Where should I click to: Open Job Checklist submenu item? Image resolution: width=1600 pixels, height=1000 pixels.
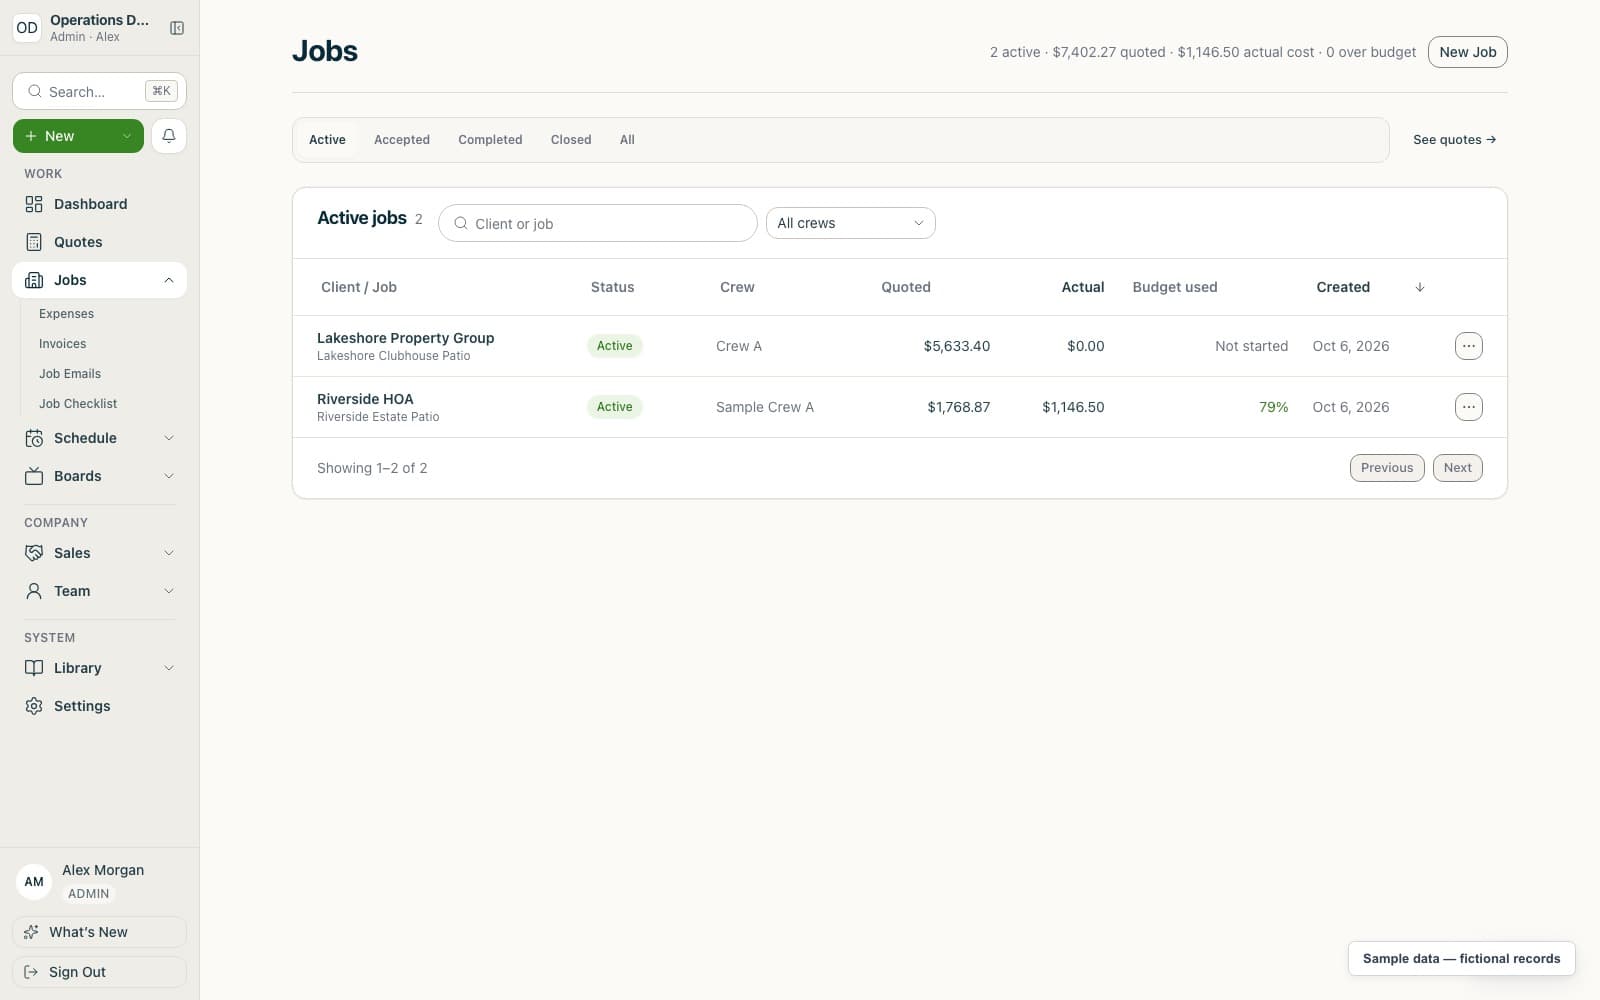78,404
